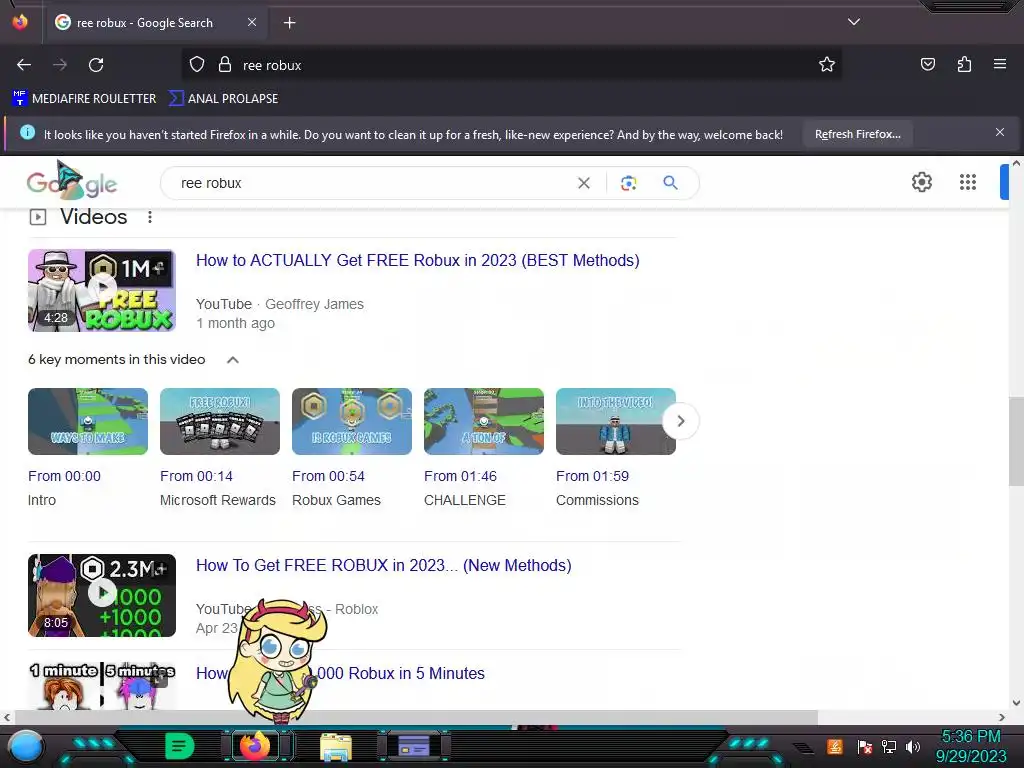Click the site padlock security icon
This screenshot has width=1024, height=768.
coord(225,65)
